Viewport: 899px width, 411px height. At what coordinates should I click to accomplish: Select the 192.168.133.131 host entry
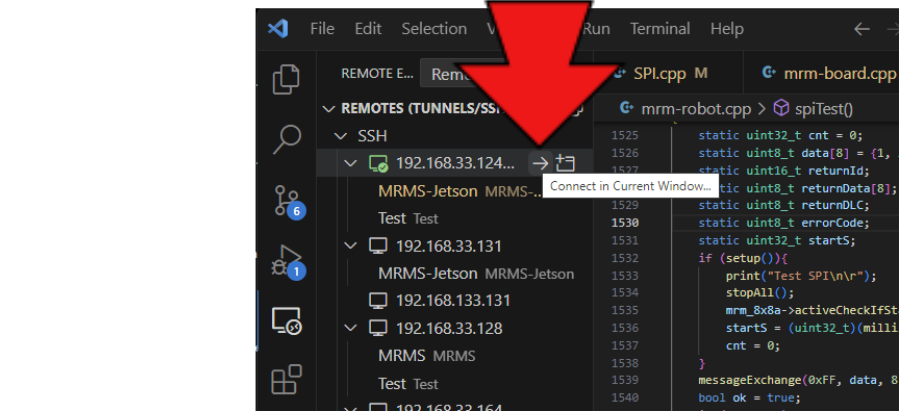(452, 300)
